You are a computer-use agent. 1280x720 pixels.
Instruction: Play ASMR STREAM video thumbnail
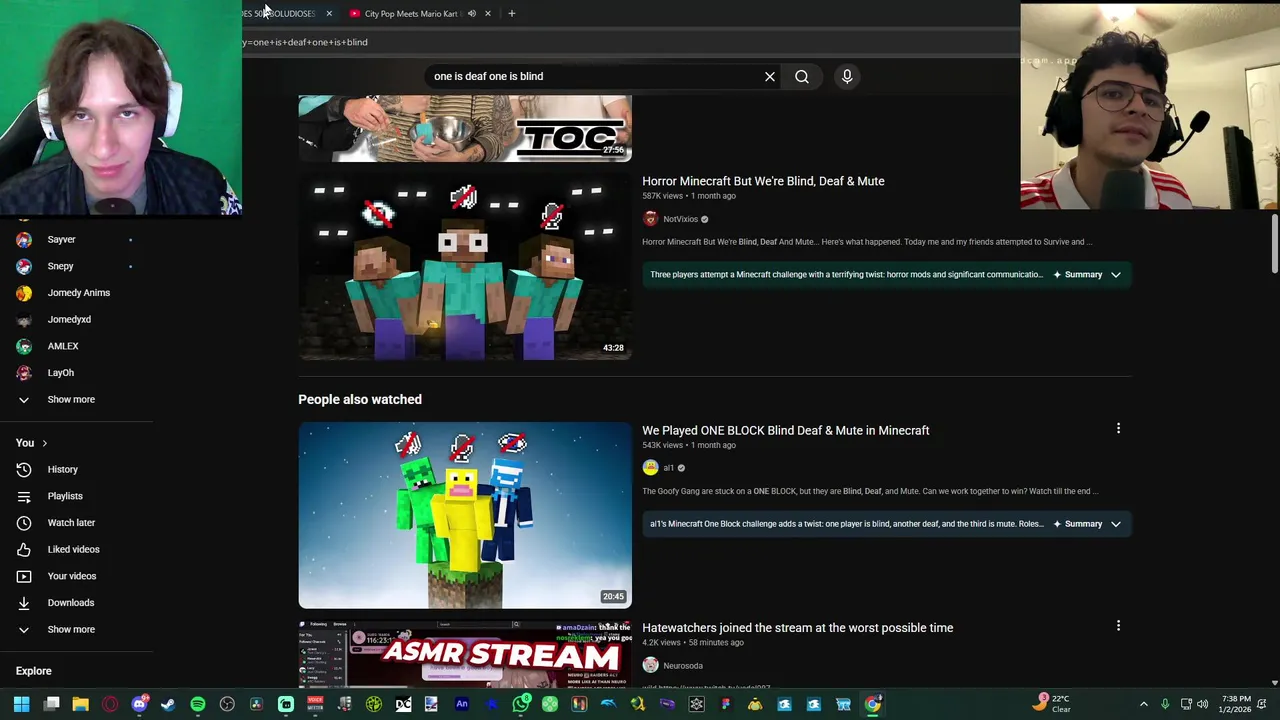point(465,654)
